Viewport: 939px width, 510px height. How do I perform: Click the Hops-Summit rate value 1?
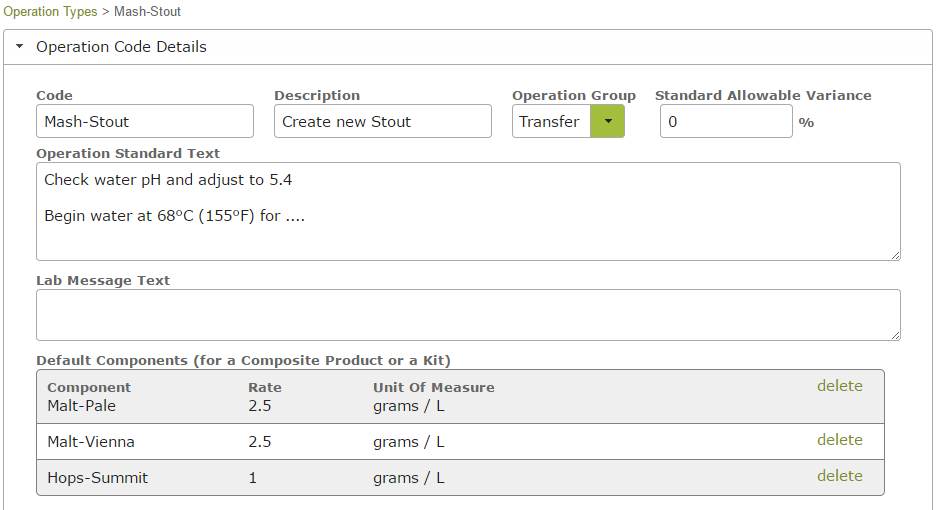pos(253,478)
